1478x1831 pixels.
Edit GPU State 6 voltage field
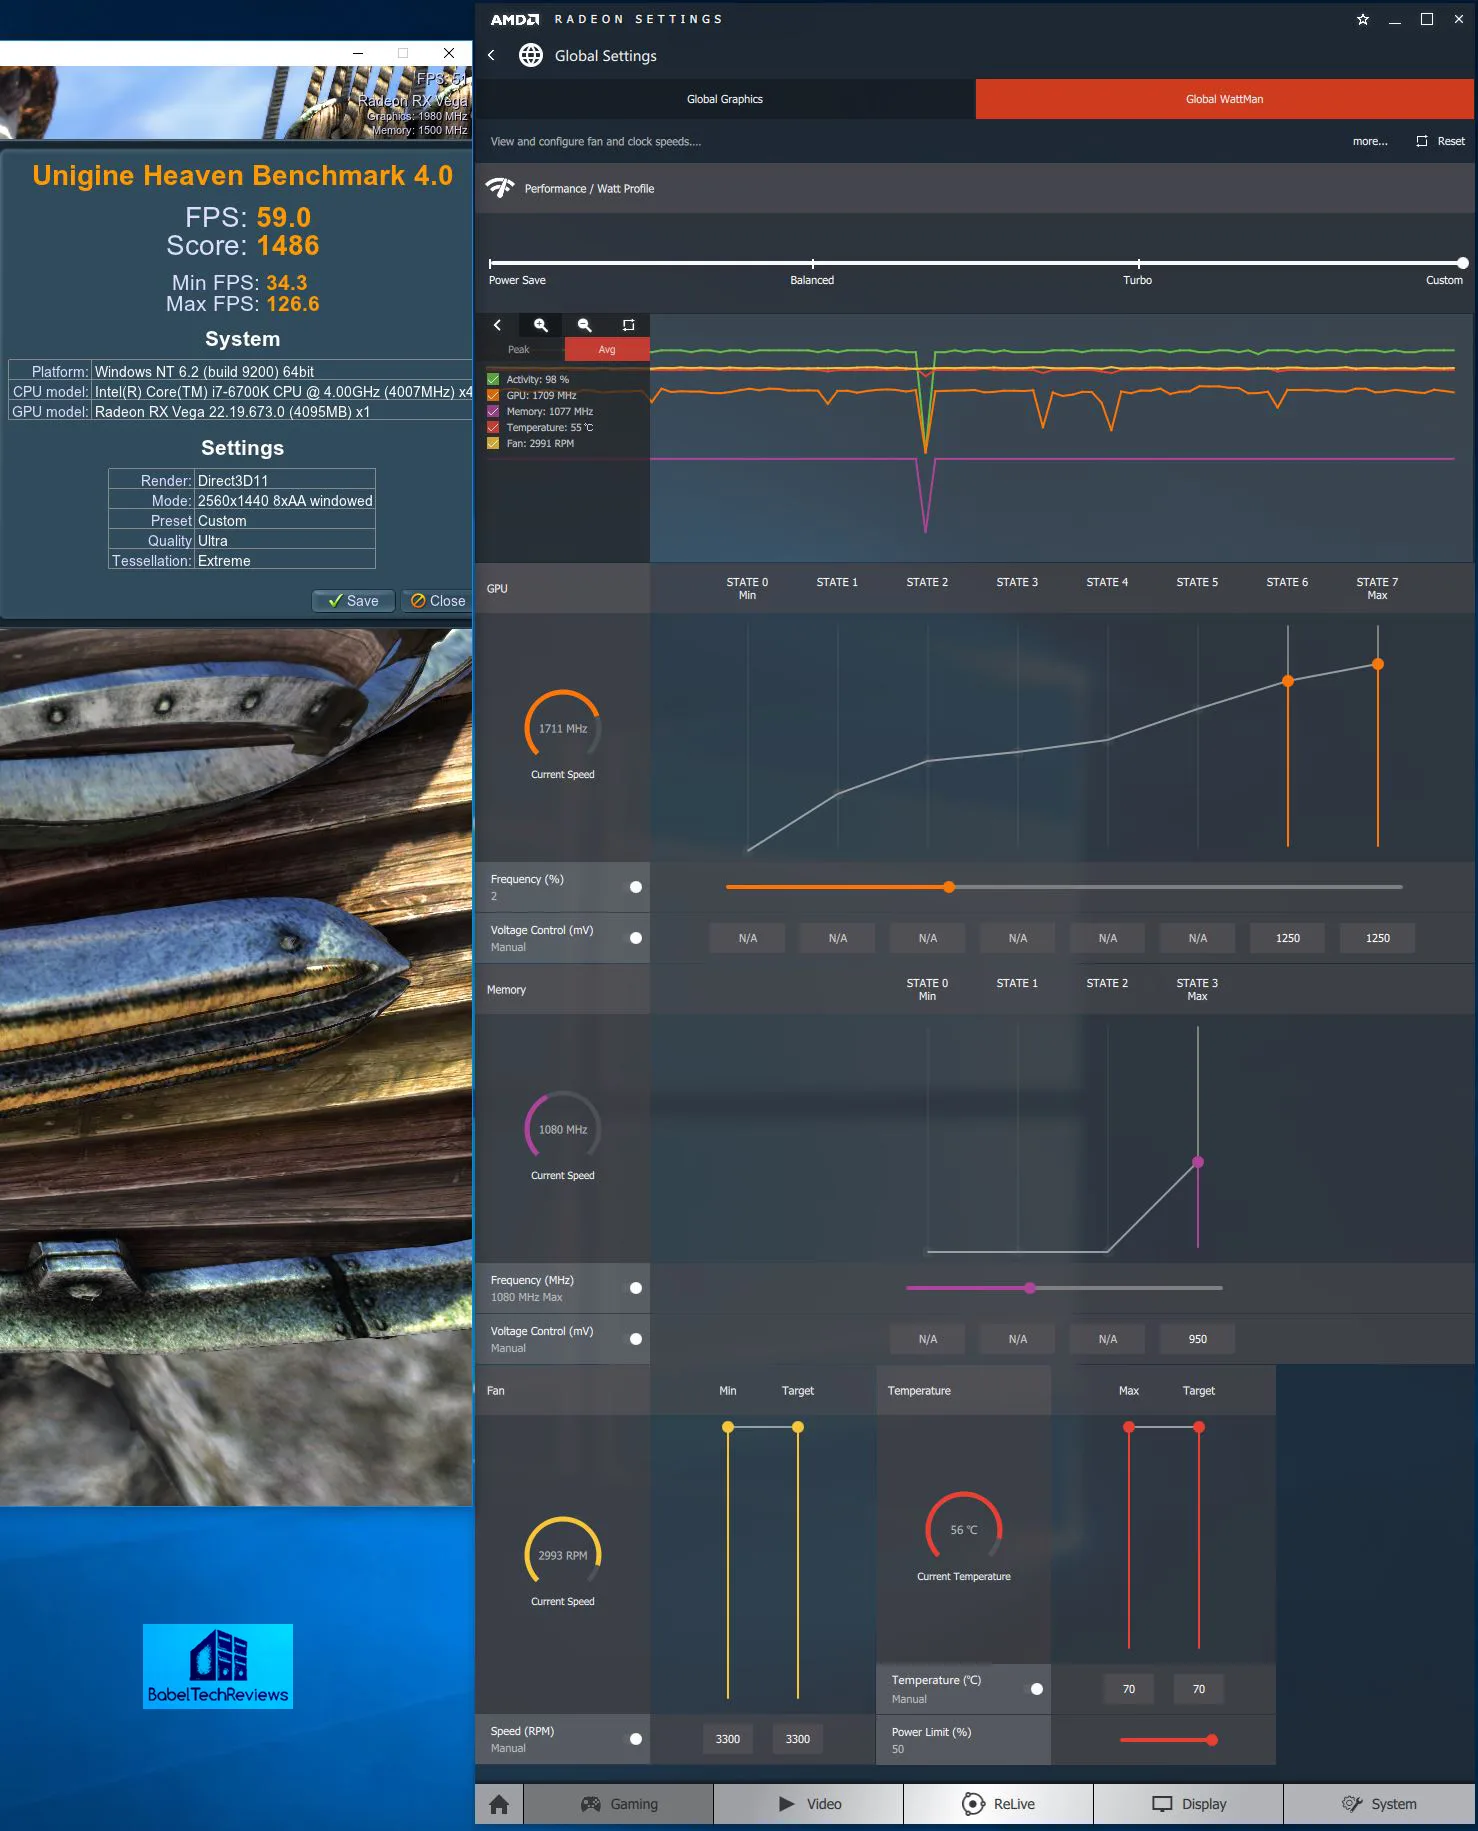point(1288,938)
